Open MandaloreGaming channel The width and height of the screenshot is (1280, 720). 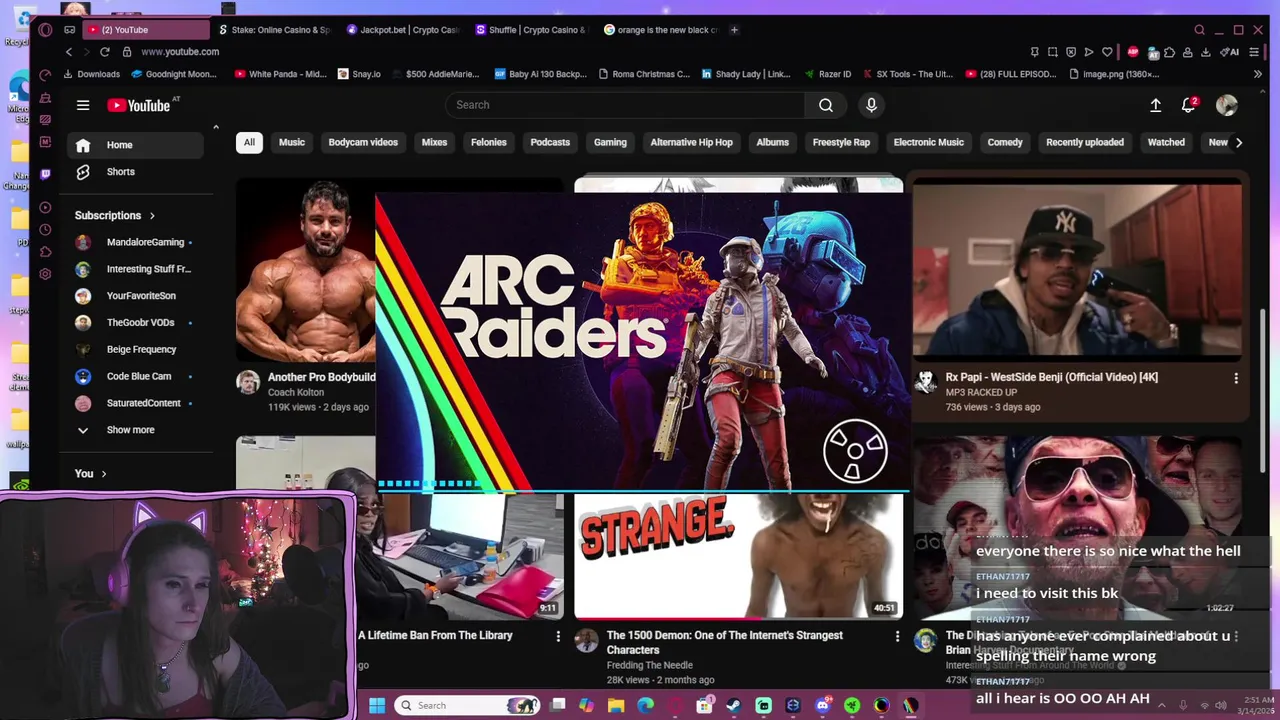coord(136,242)
